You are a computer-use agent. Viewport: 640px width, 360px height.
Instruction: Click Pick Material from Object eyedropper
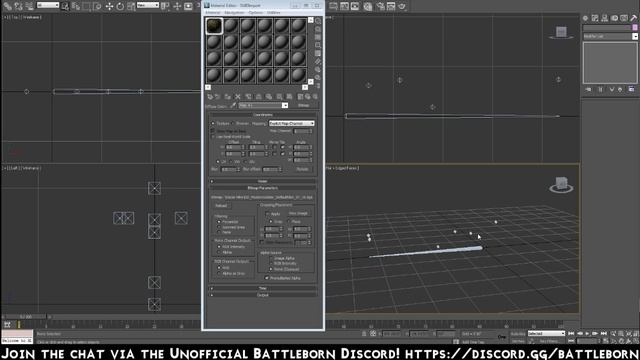point(233,105)
